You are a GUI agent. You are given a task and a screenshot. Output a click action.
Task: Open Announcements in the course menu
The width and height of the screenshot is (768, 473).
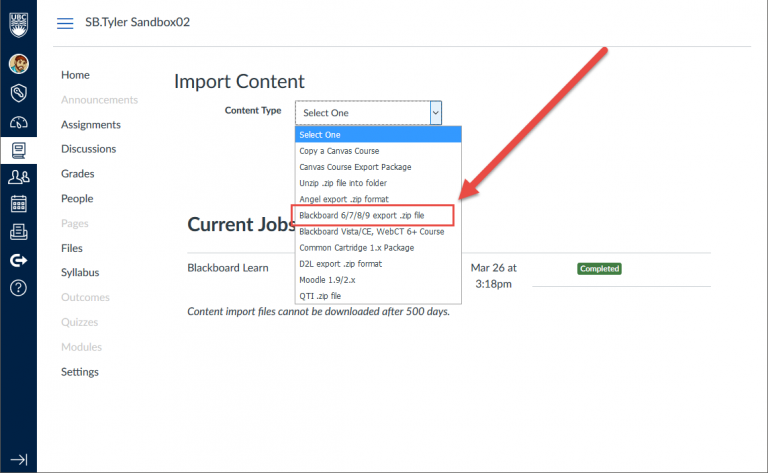99,100
